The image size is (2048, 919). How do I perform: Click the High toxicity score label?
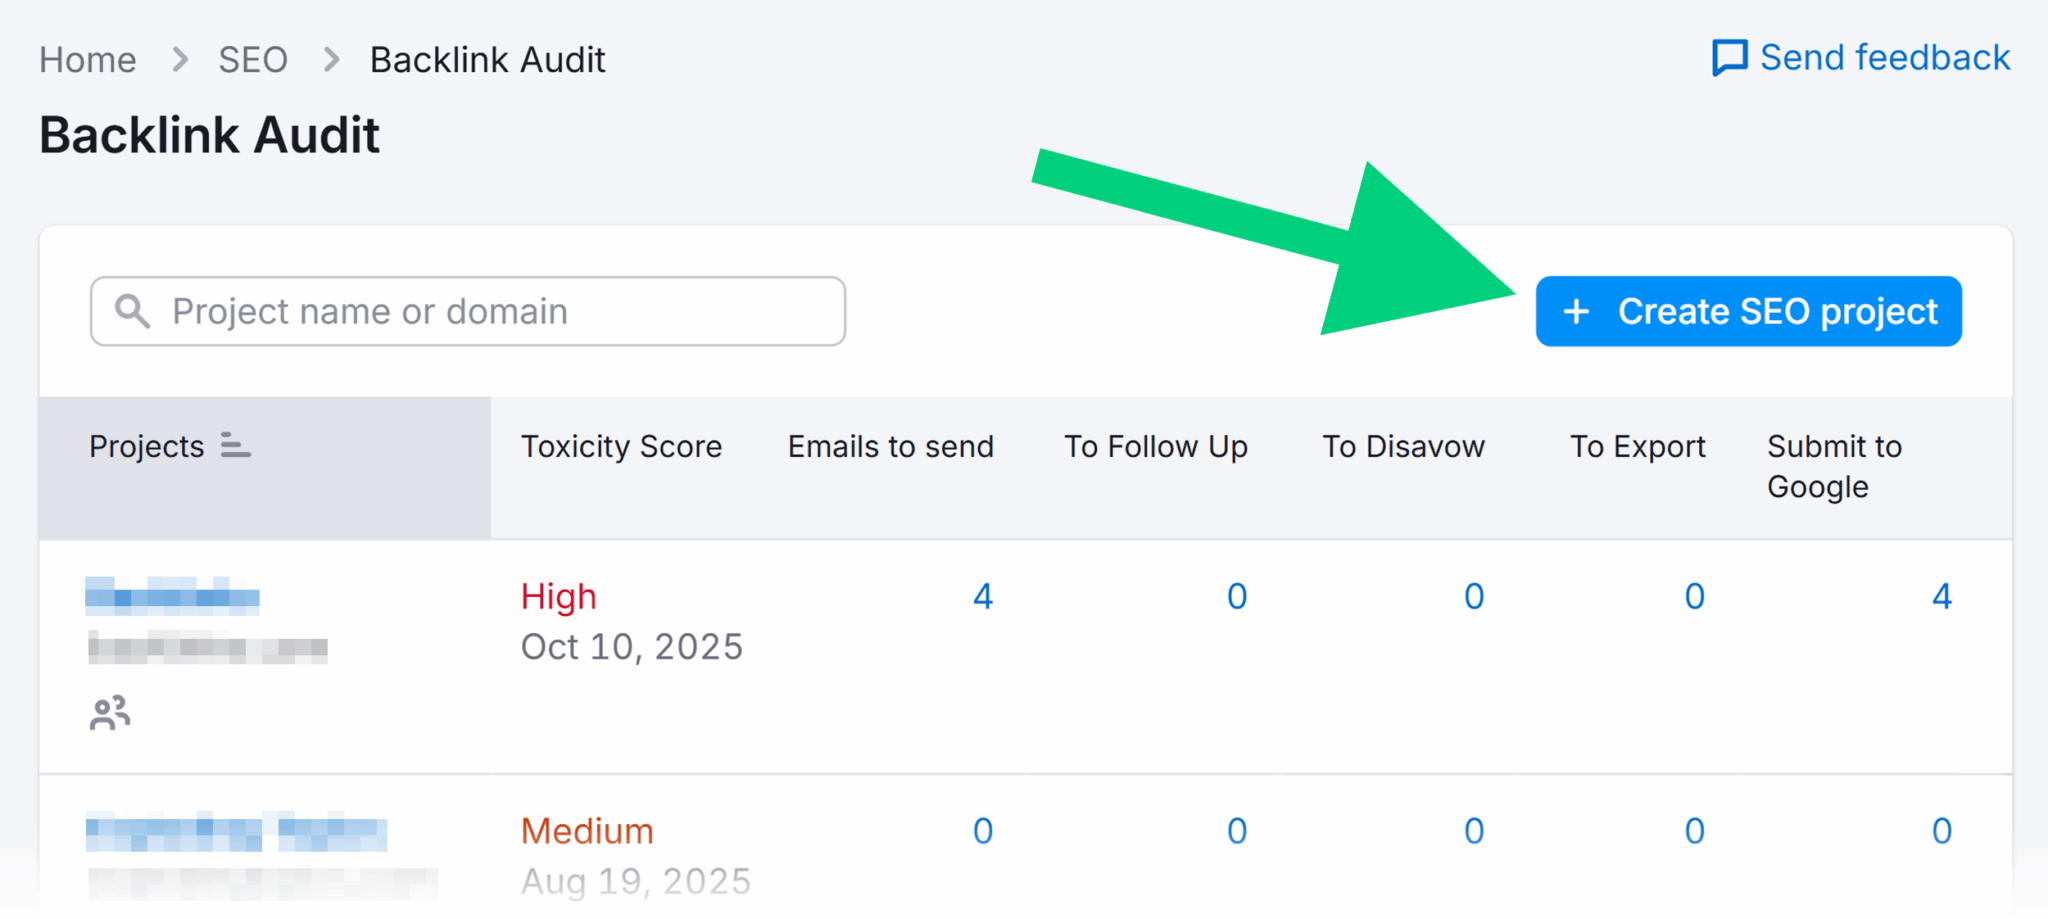tap(558, 596)
